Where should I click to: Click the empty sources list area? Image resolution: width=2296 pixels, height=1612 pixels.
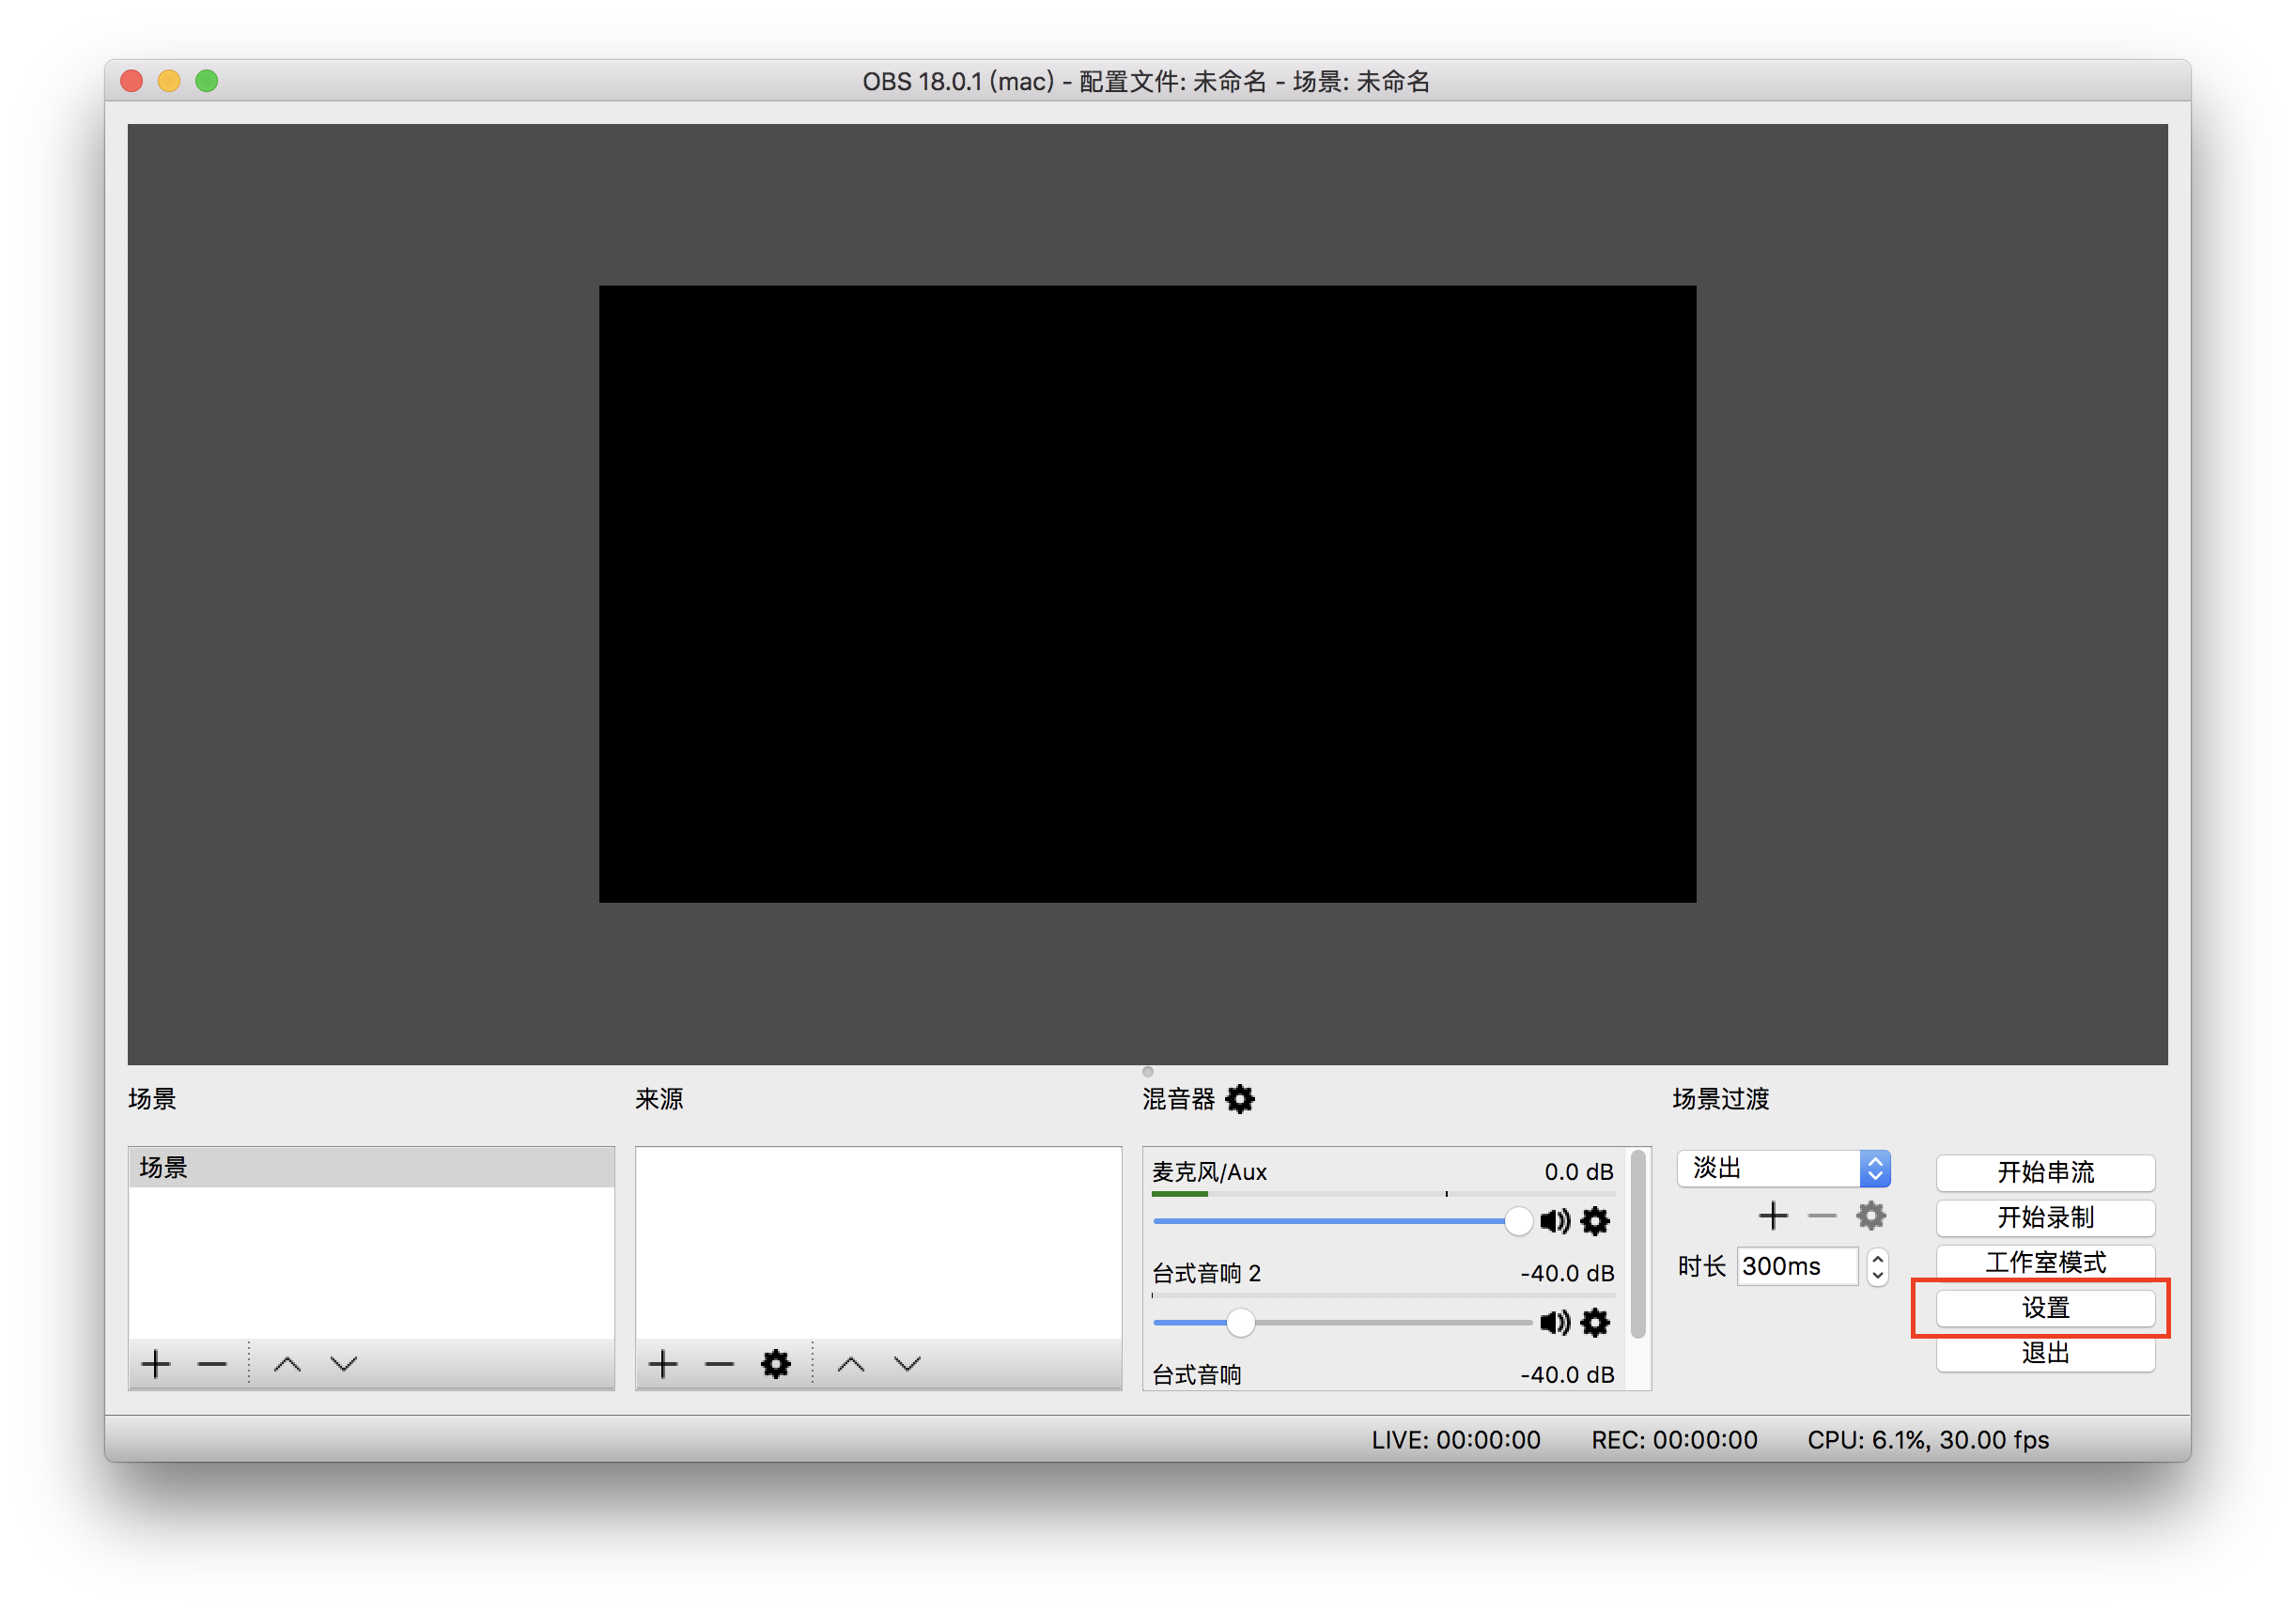(878, 1243)
